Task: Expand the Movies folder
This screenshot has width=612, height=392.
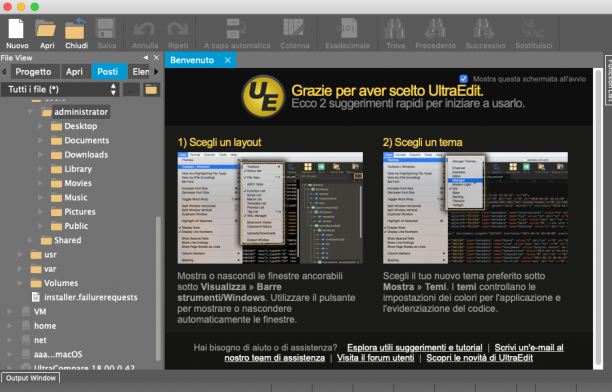Action: point(40,183)
